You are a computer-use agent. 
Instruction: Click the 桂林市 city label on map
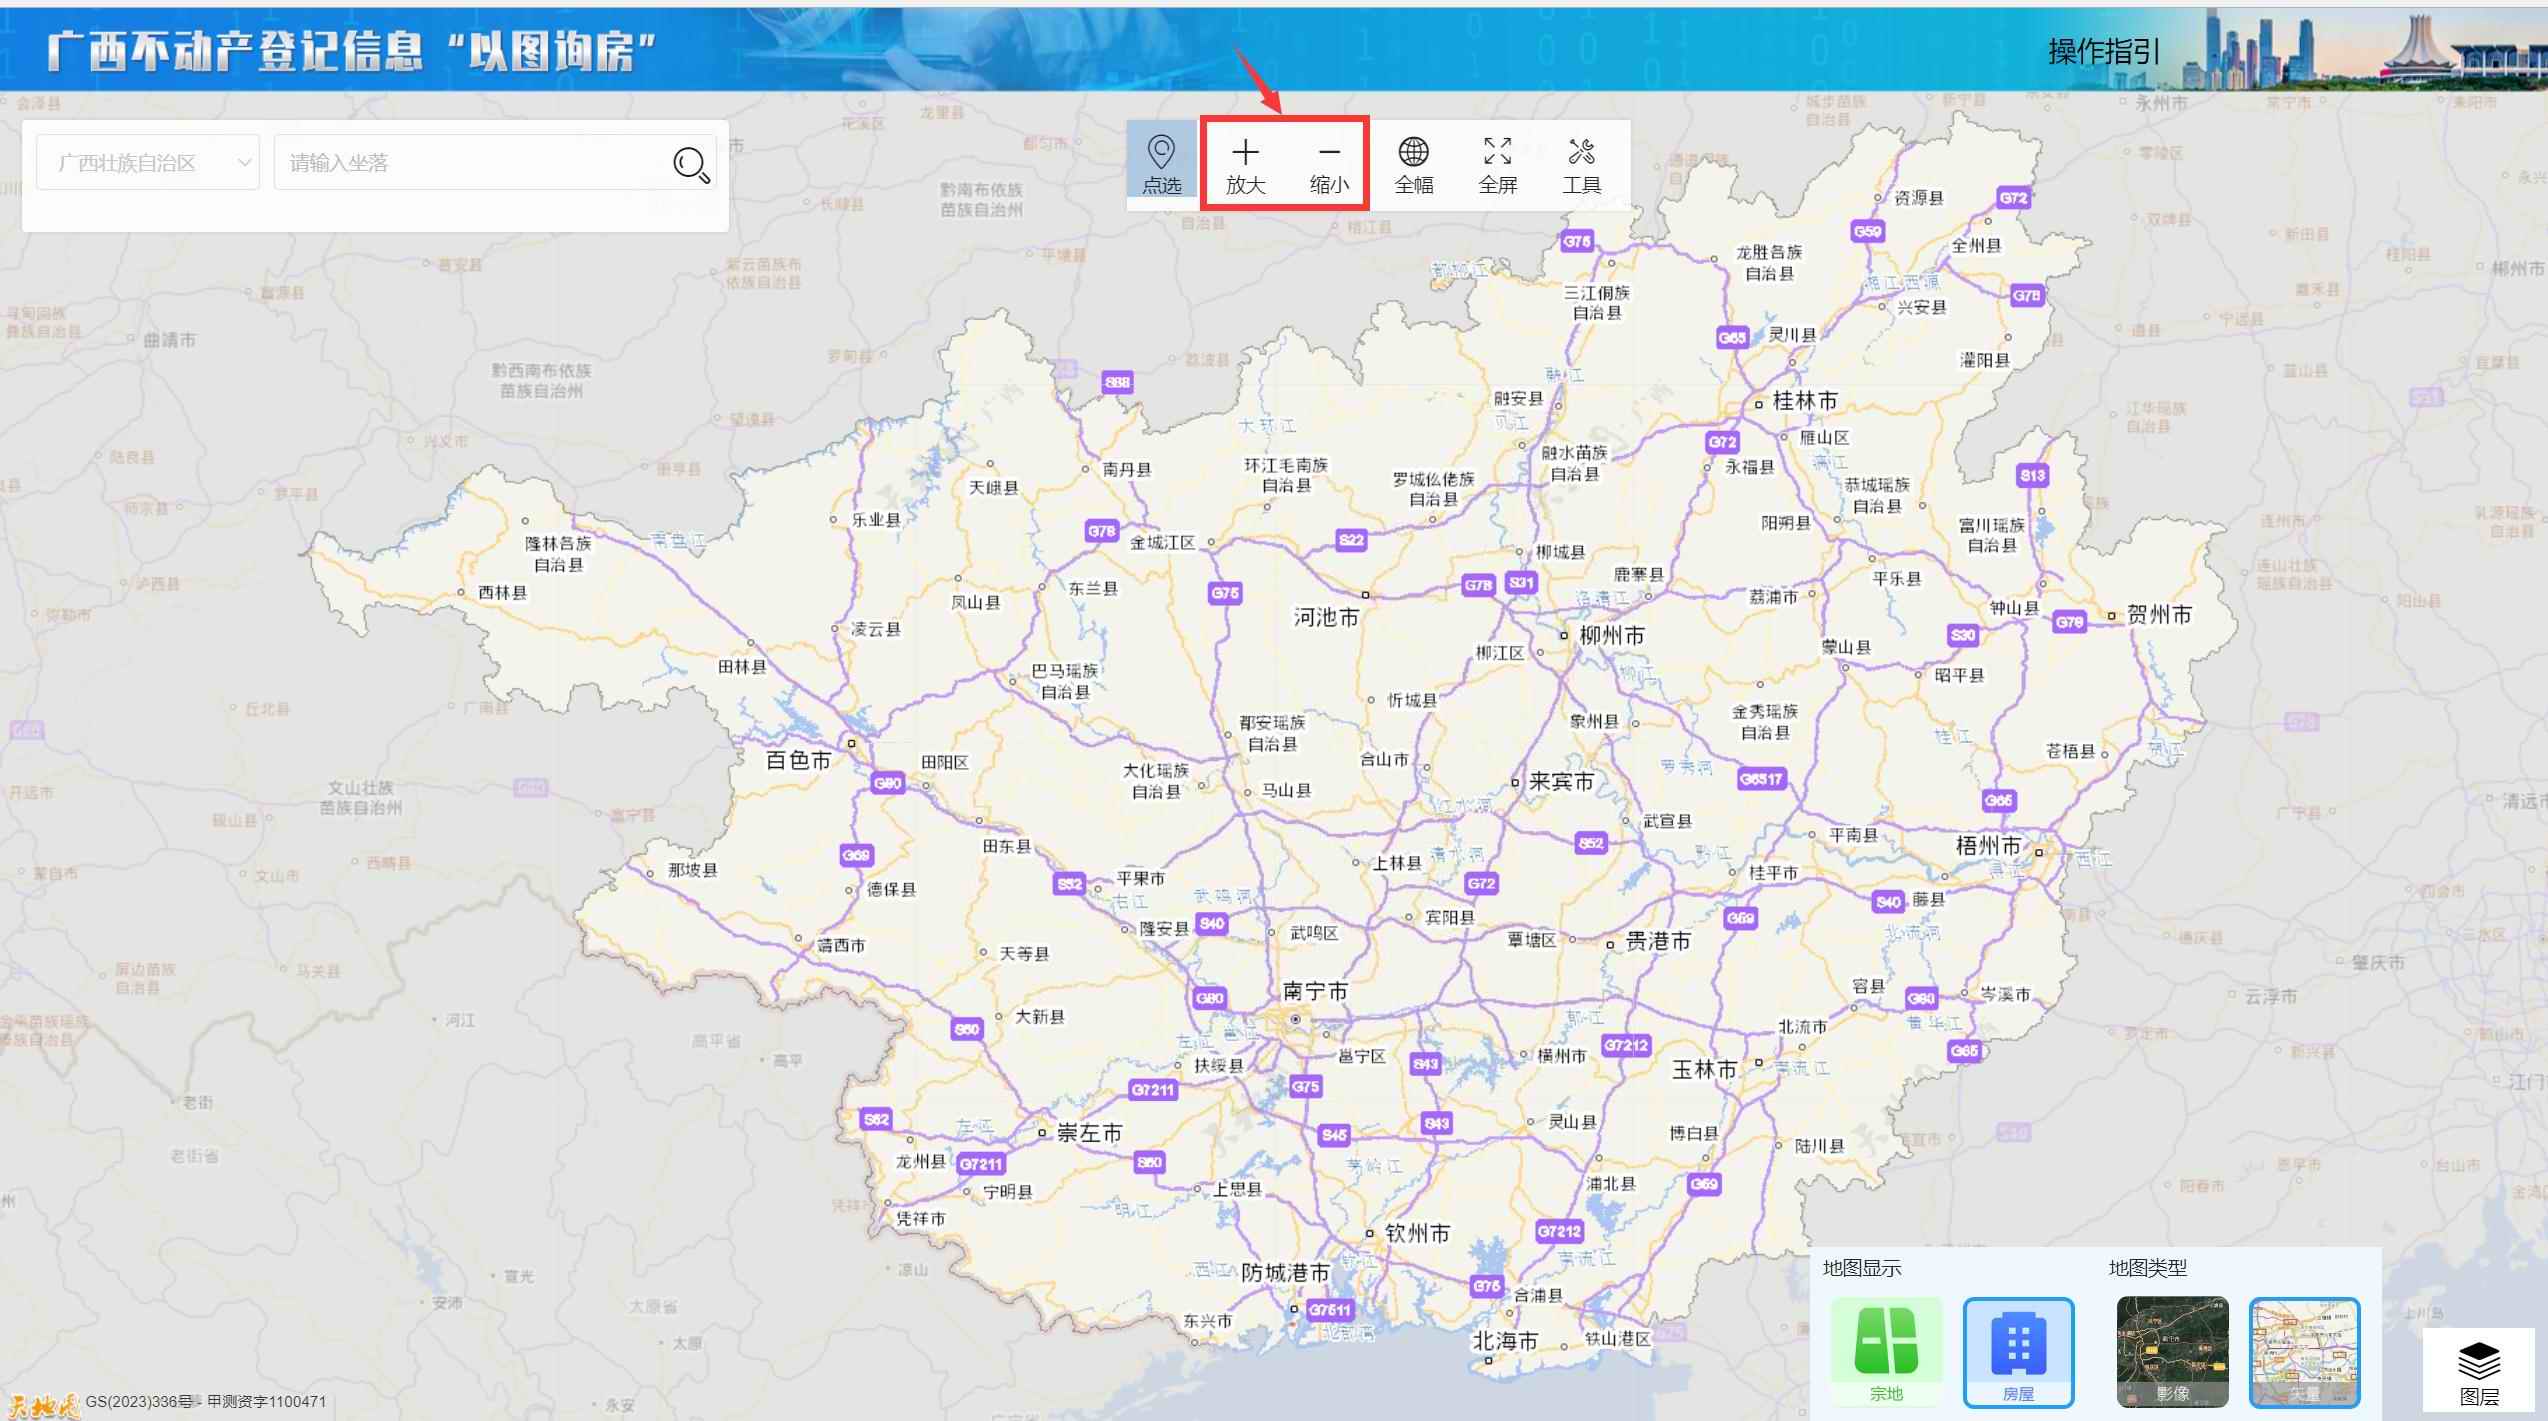[1804, 401]
